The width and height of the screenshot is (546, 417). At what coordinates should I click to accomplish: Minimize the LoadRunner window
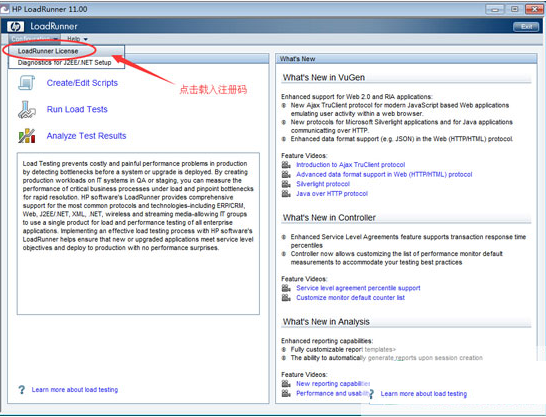click(494, 9)
